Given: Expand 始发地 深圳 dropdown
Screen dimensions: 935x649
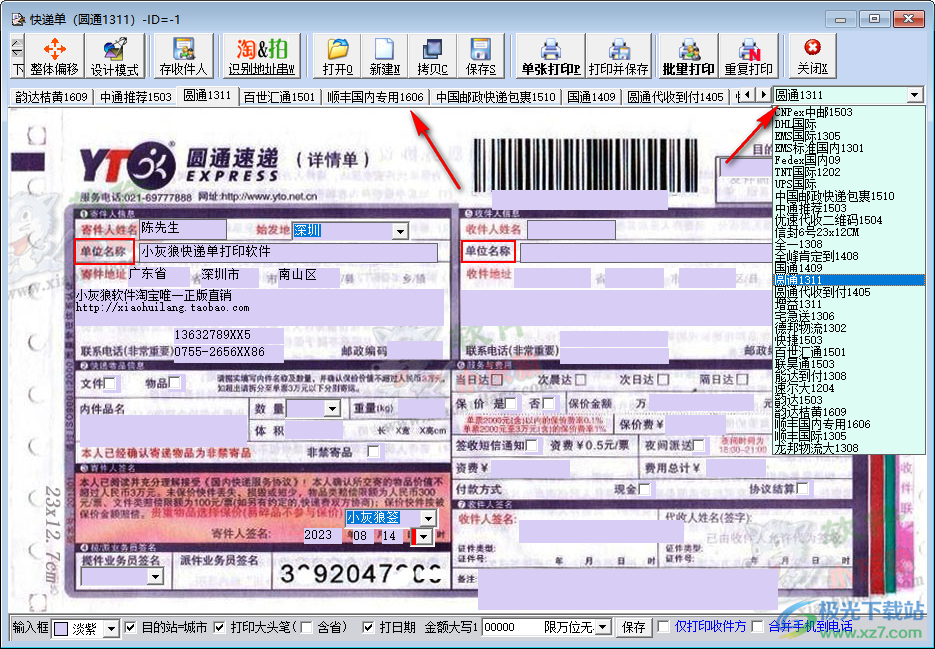Looking at the screenshot, I should pyautogui.click(x=400, y=231).
